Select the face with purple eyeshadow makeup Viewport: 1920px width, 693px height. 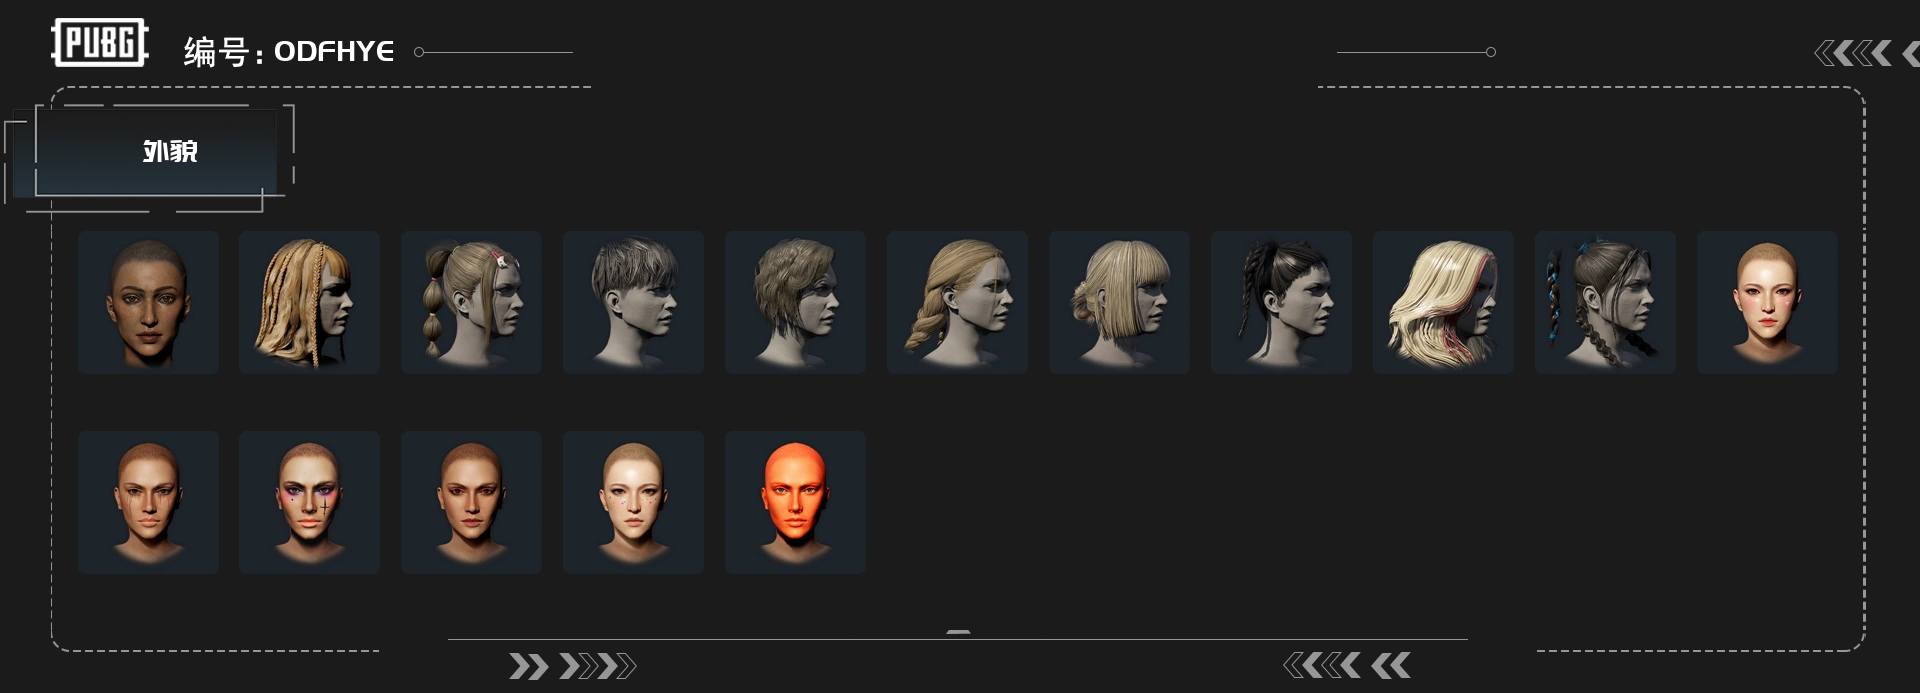point(309,502)
